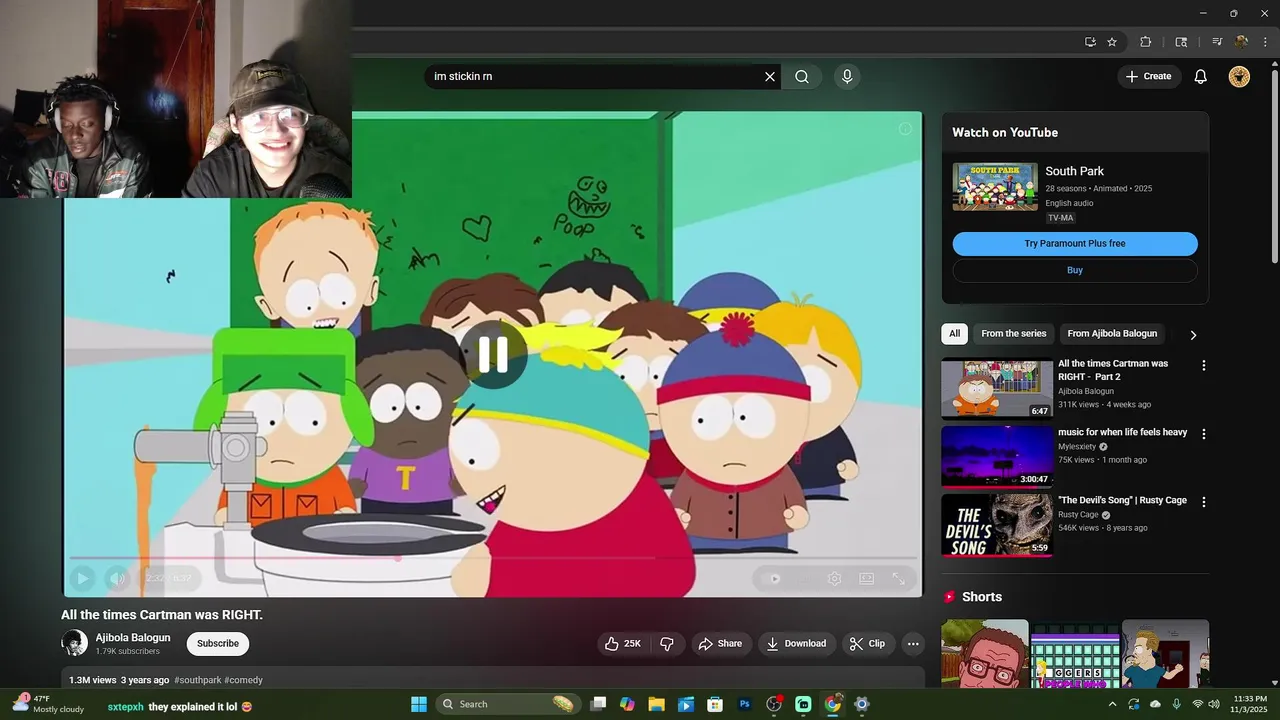Subscribe to Ajibola Balogun
The width and height of the screenshot is (1280, 720).
[218, 644]
